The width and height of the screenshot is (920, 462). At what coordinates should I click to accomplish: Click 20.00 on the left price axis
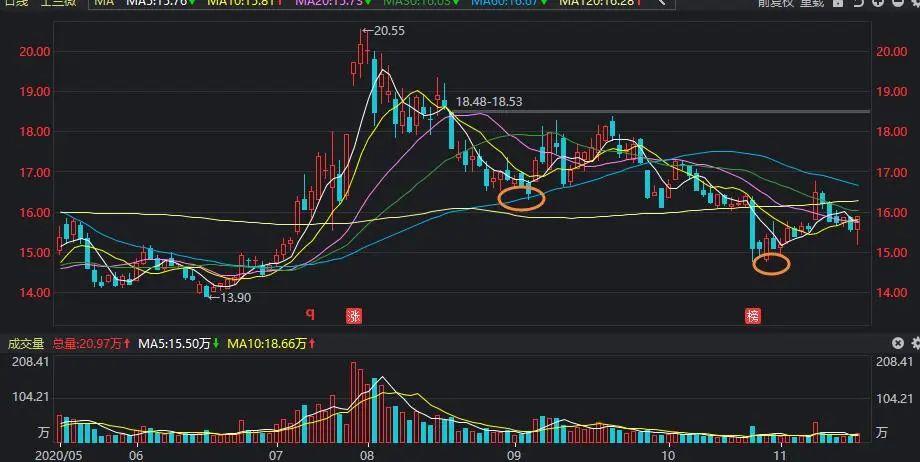[35, 52]
